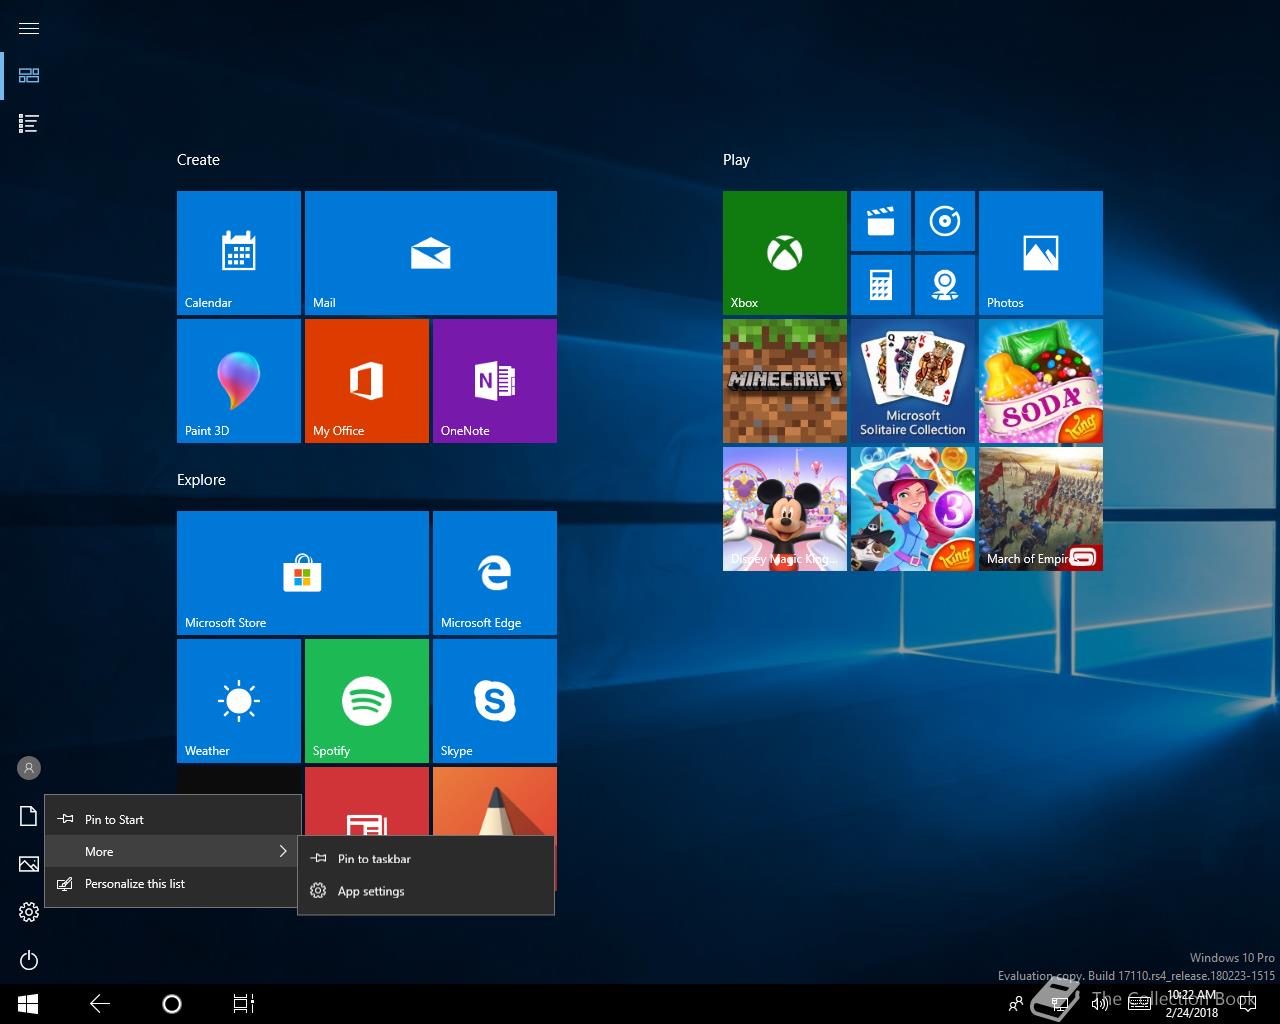Open the Settings gear in Start sidebar
1280x1024 pixels.
(29, 912)
